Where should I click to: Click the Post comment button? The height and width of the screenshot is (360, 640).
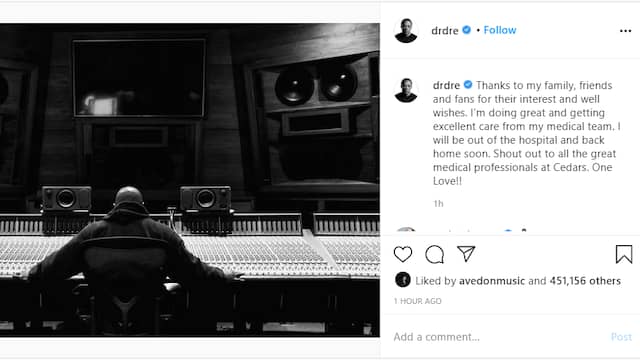click(621, 337)
